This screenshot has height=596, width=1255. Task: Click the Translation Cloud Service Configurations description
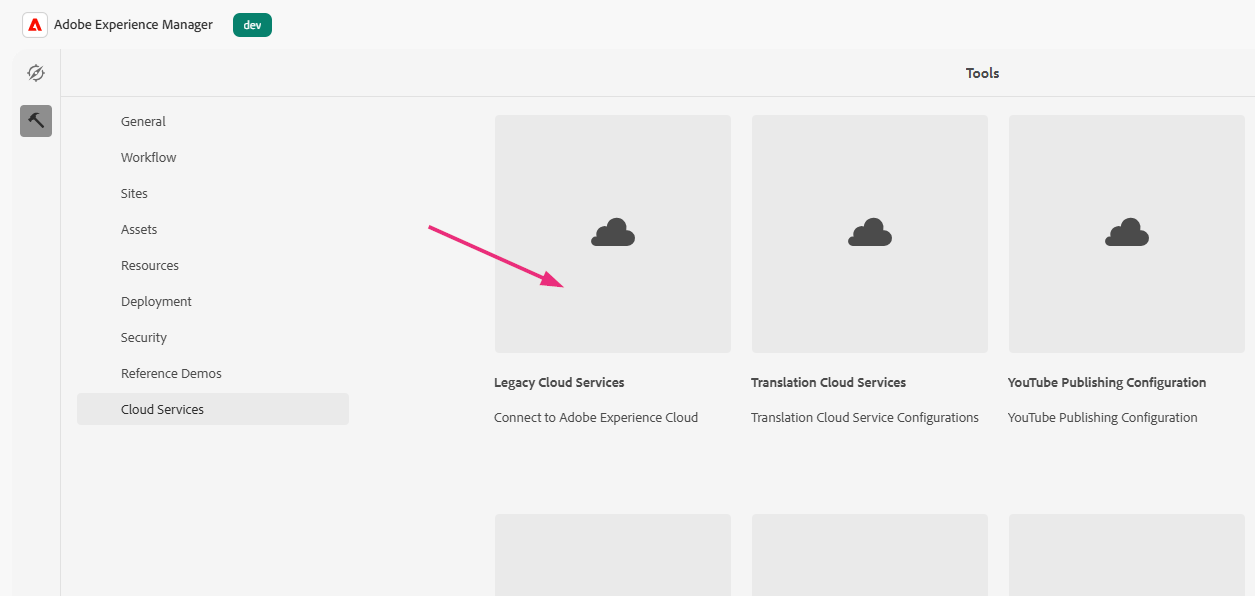pos(865,418)
